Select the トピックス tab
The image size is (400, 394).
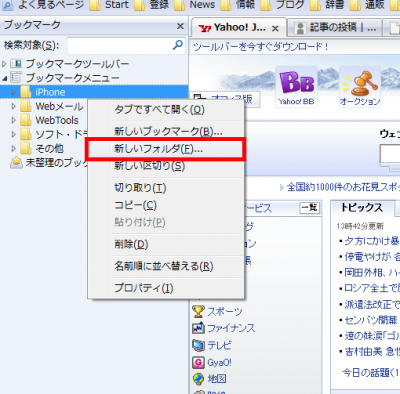coord(363,208)
